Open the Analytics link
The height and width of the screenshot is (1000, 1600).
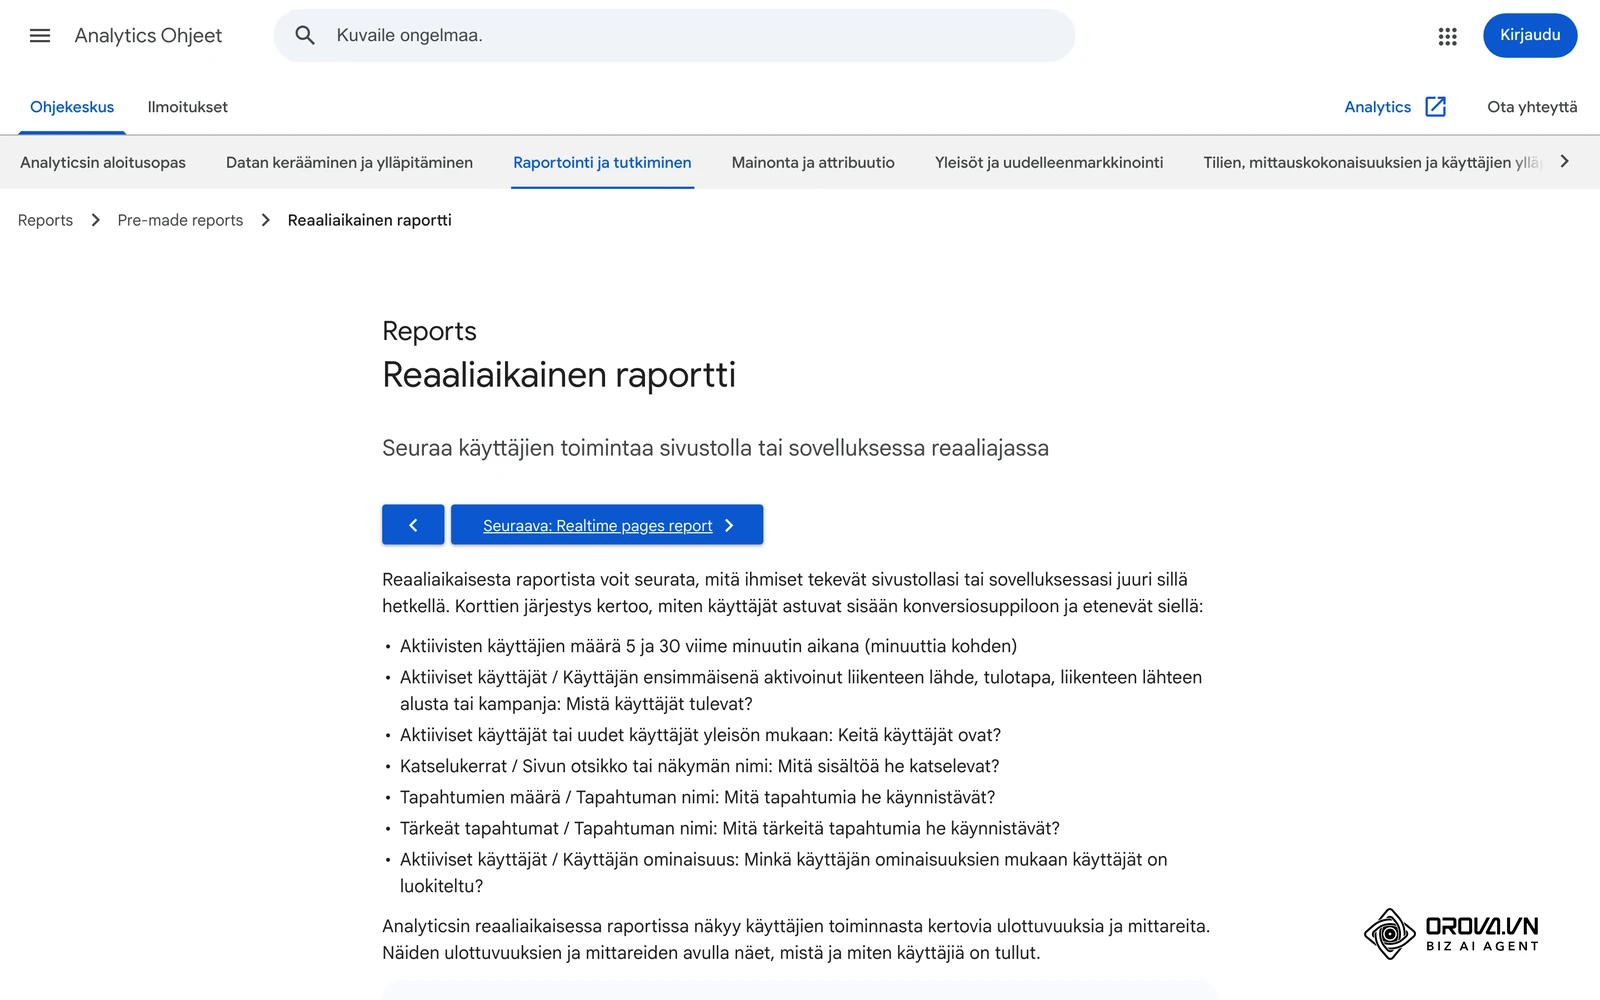[x=1377, y=107]
